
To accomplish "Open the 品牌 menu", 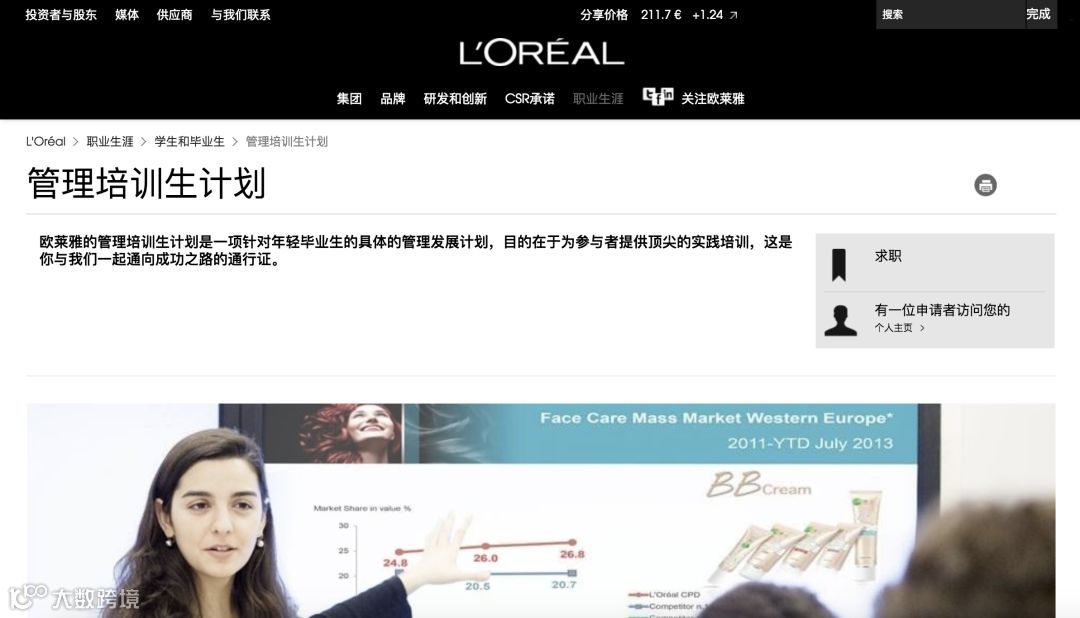I will 393,99.
